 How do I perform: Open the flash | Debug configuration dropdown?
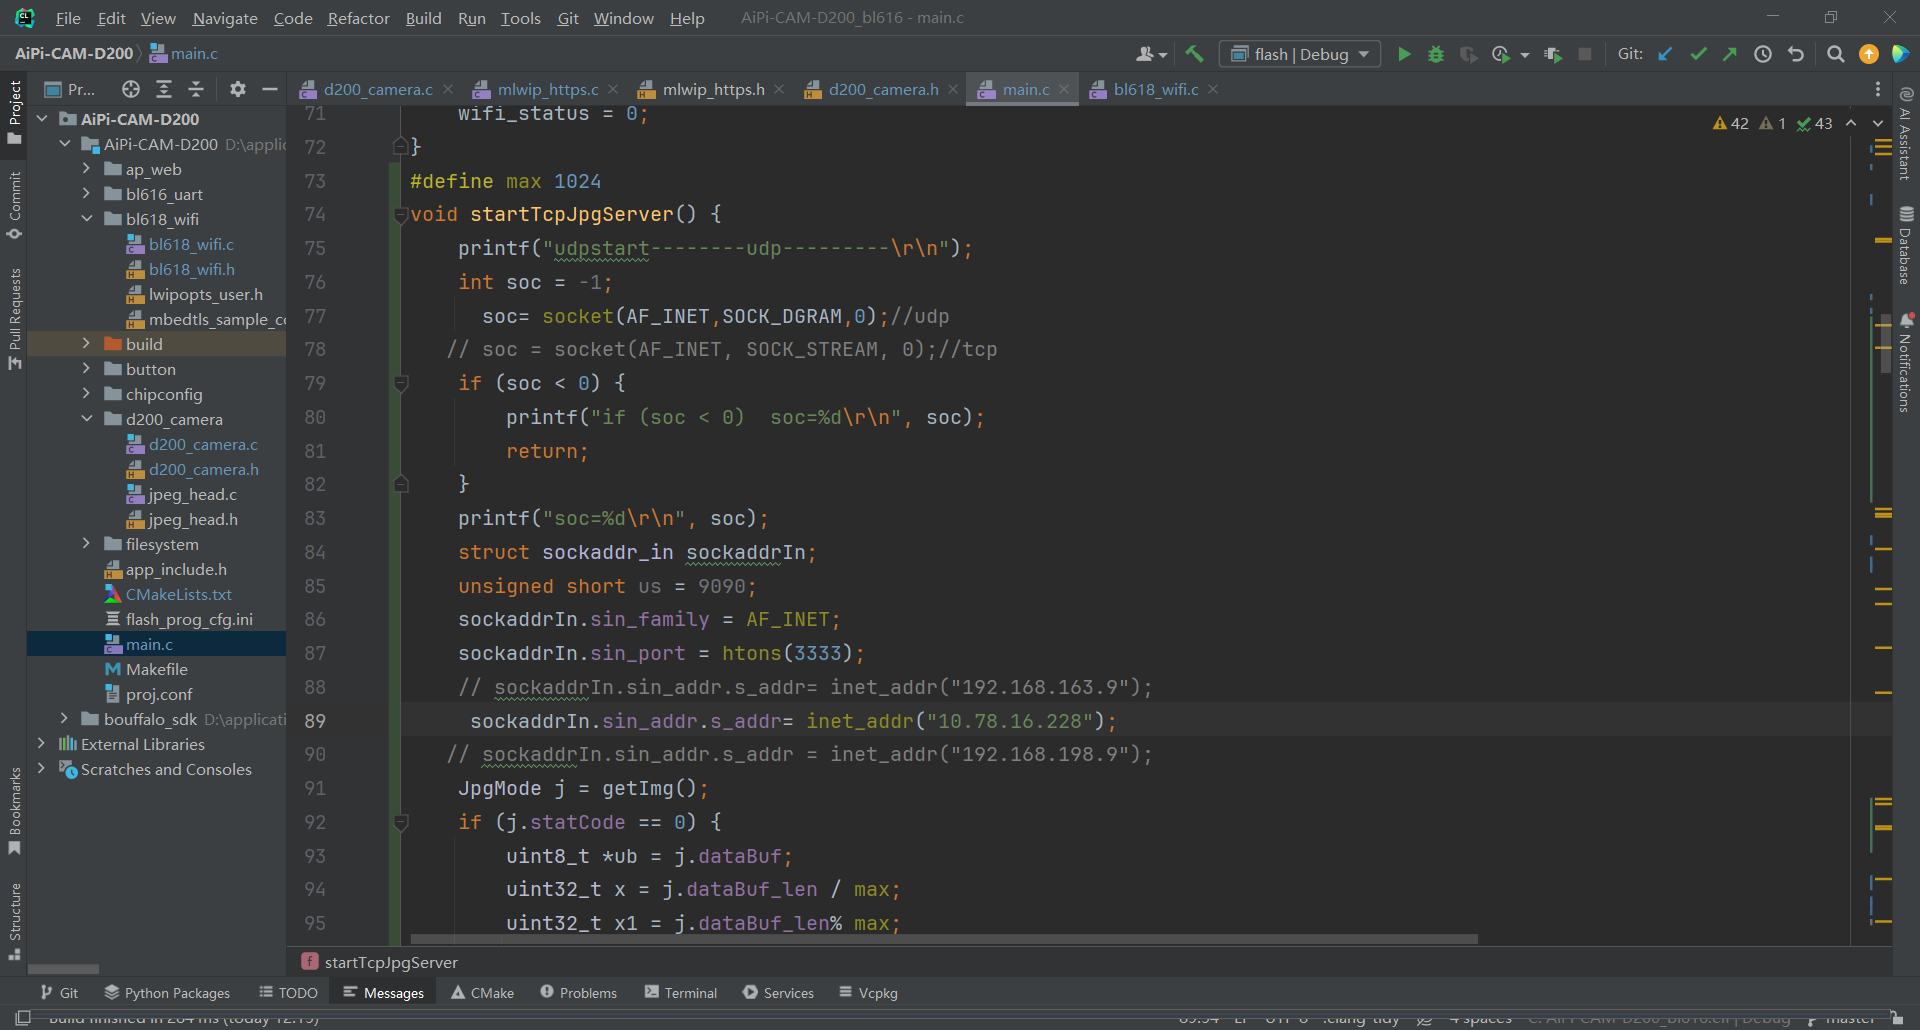click(1300, 54)
